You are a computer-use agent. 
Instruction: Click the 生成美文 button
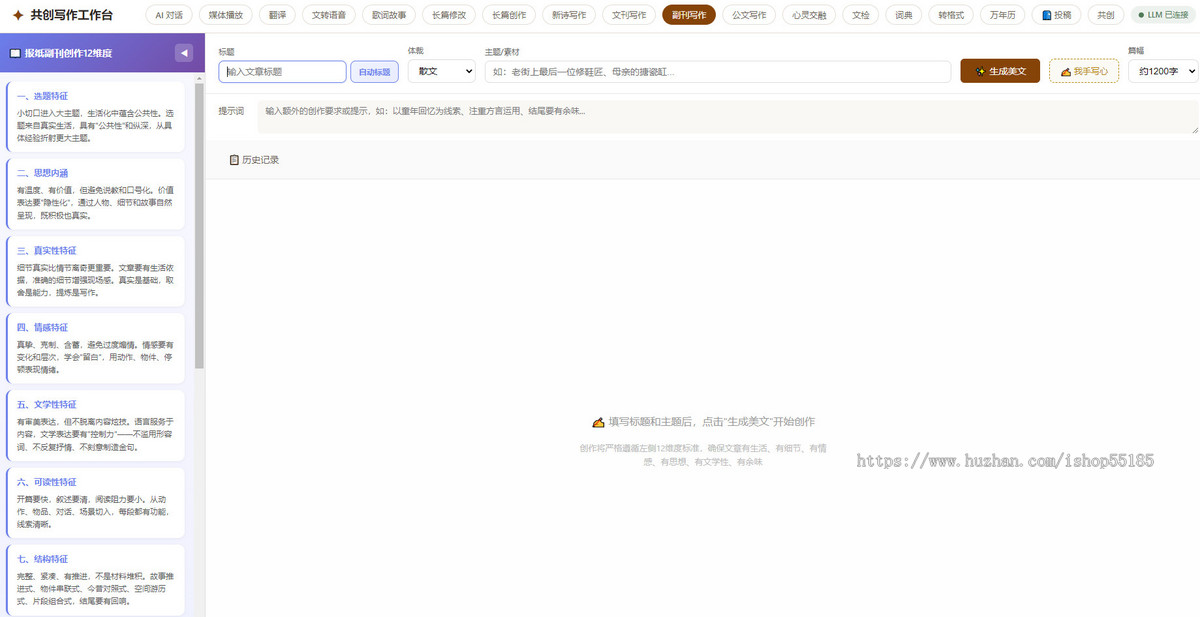1000,71
